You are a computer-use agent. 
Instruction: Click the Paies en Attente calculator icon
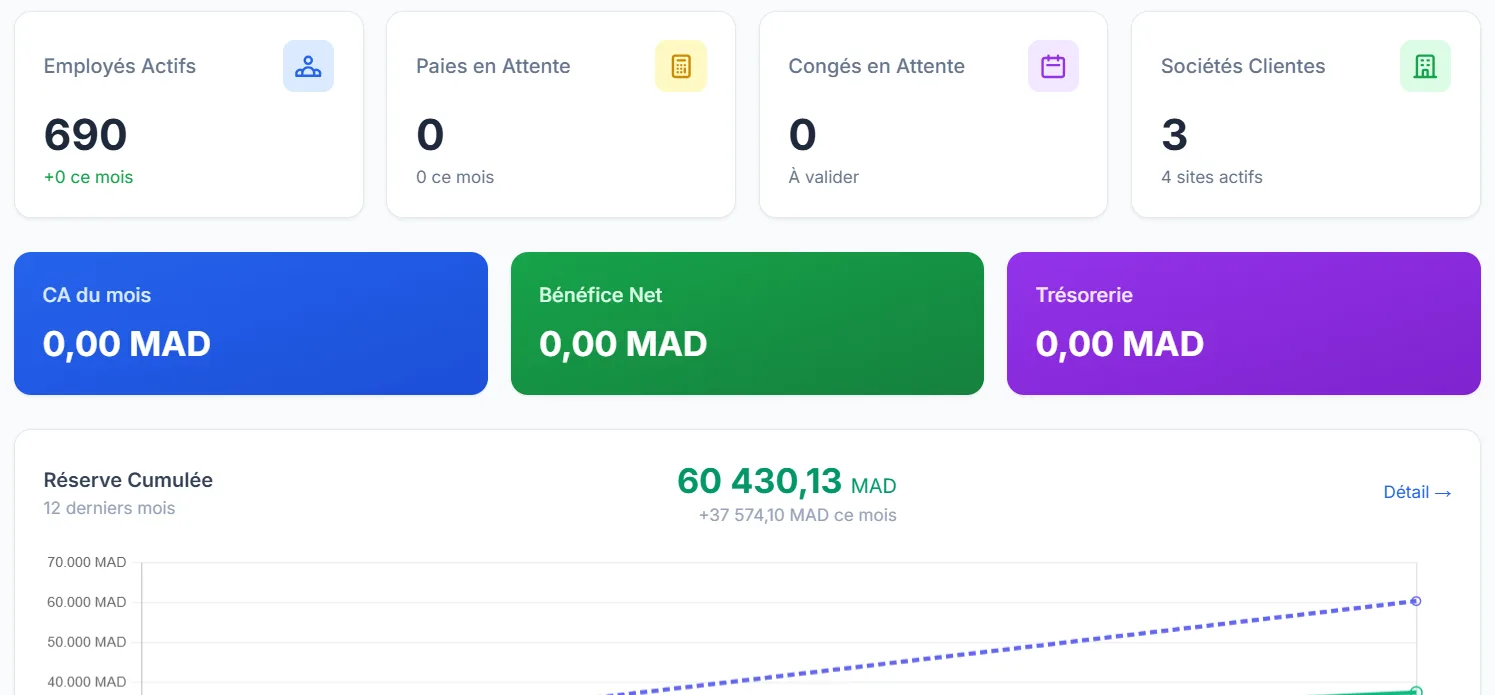click(681, 66)
